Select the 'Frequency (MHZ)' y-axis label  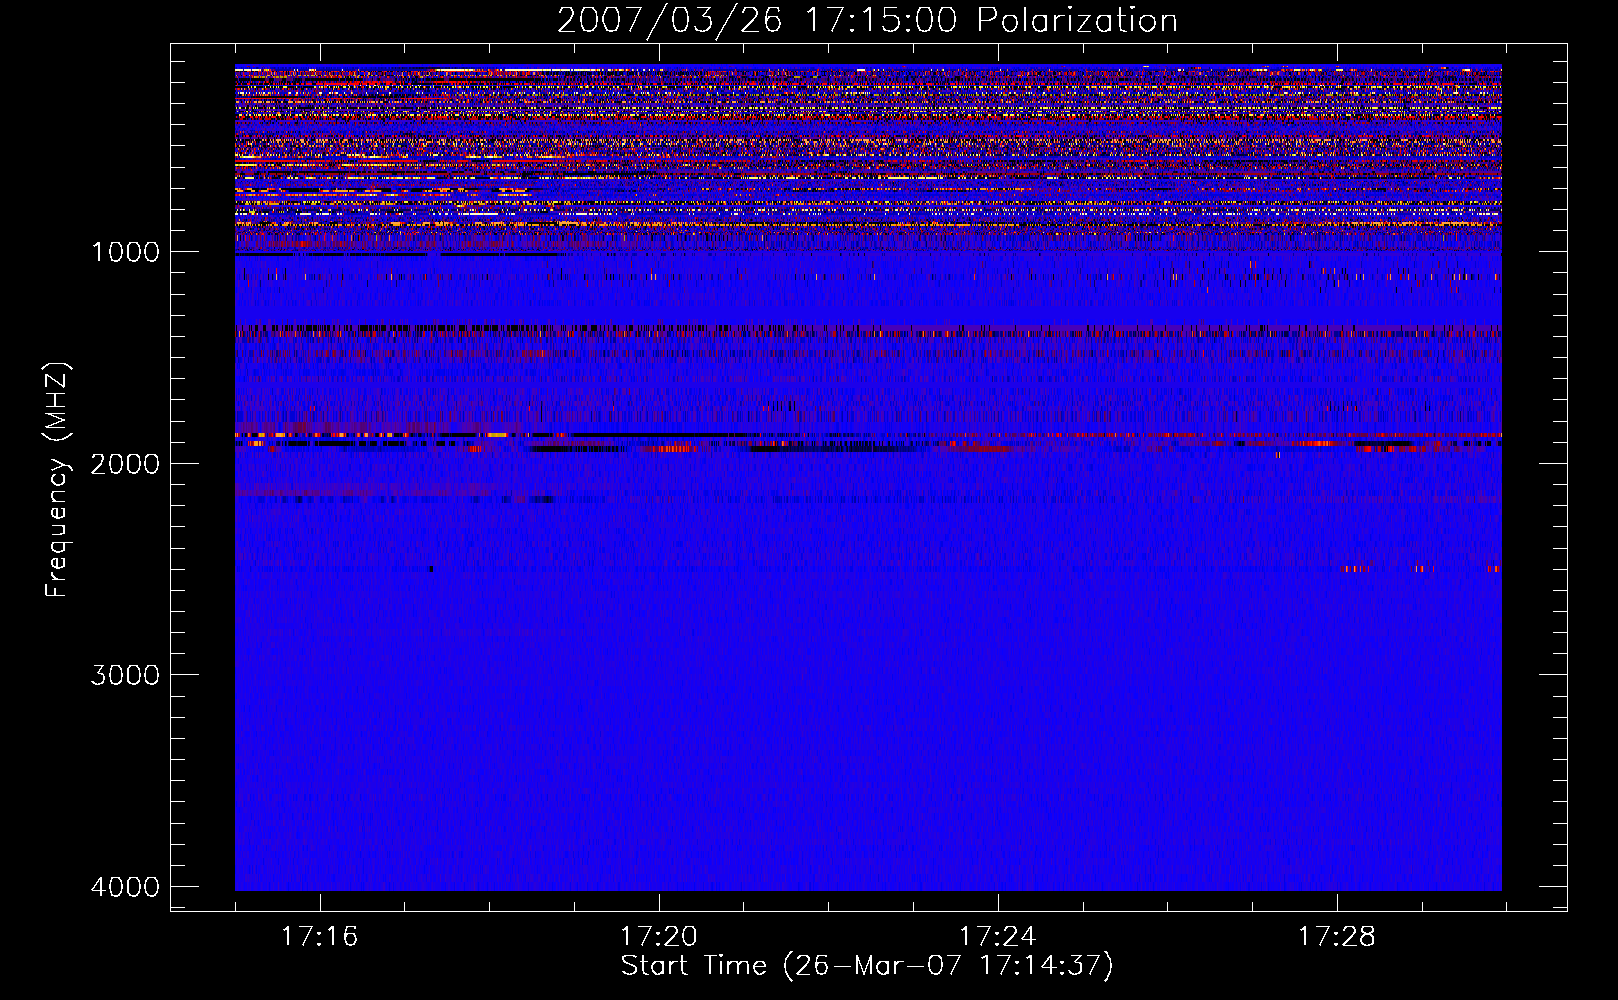(57, 480)
